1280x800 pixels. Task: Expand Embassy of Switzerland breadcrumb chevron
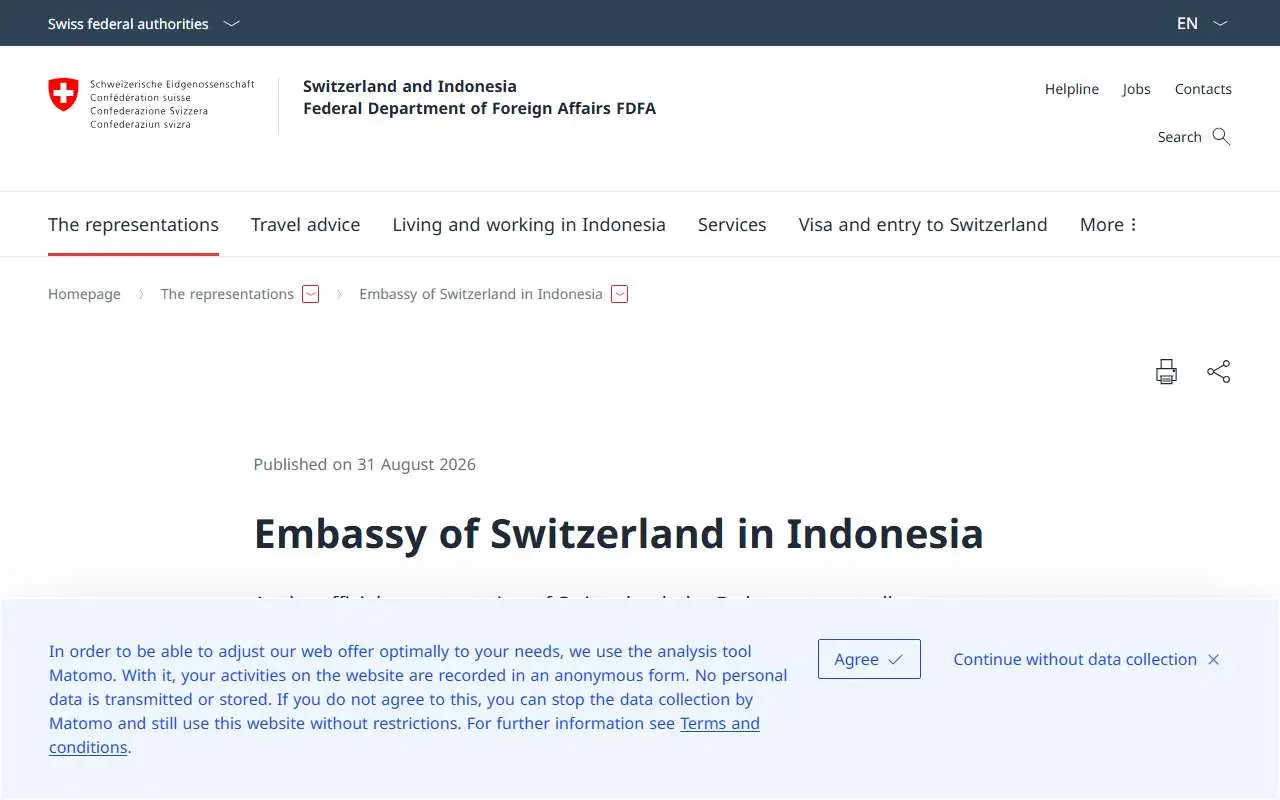pos(619,294)
